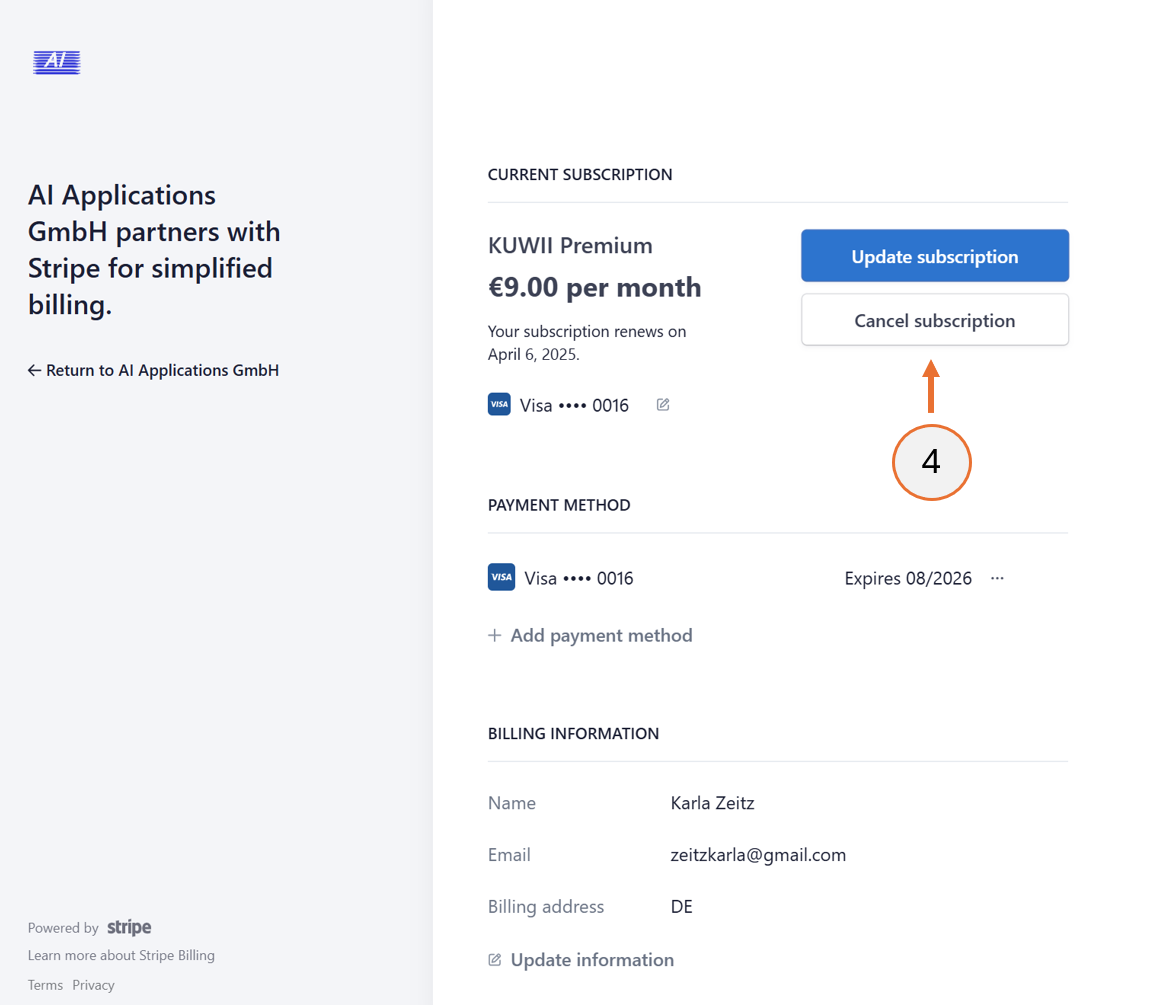Open Learn more about Stripe Billing
The height and width of the screenshot is (1005, 1152).
(x=121, y=955)
